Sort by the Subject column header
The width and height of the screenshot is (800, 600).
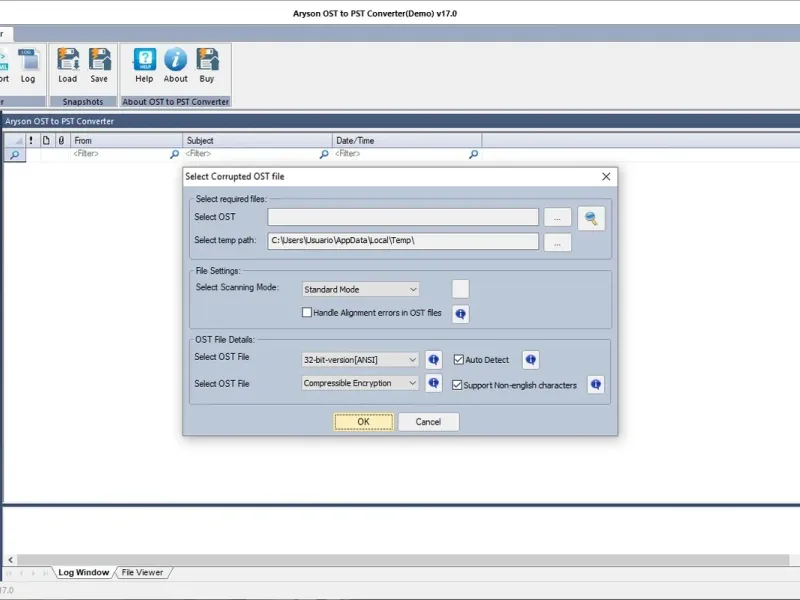click(x=257, y=140)
